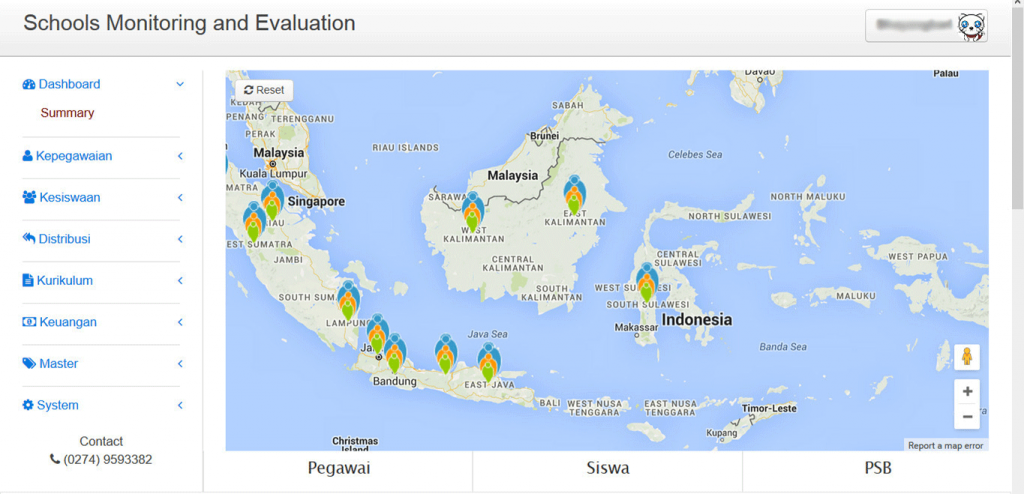Open school marker in Central Java
The image size is (1024, 494).
pyautogui.click(x=445, y=354)
